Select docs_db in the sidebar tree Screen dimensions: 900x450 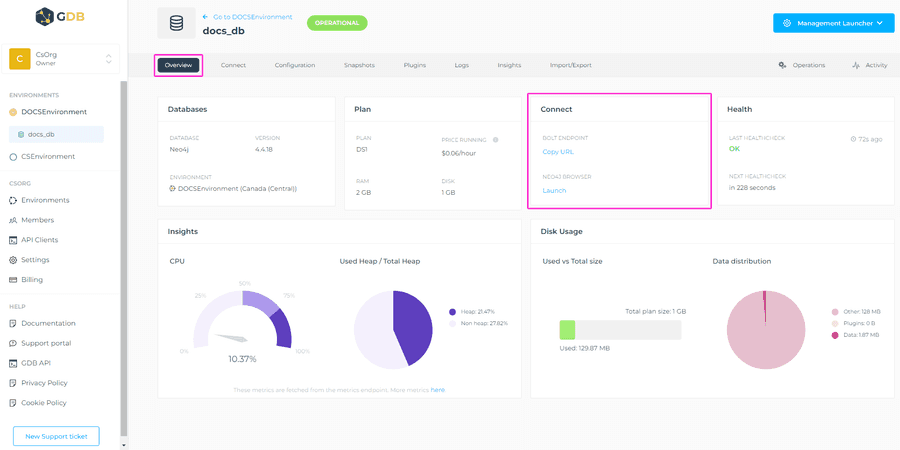(x=56, y=134)
